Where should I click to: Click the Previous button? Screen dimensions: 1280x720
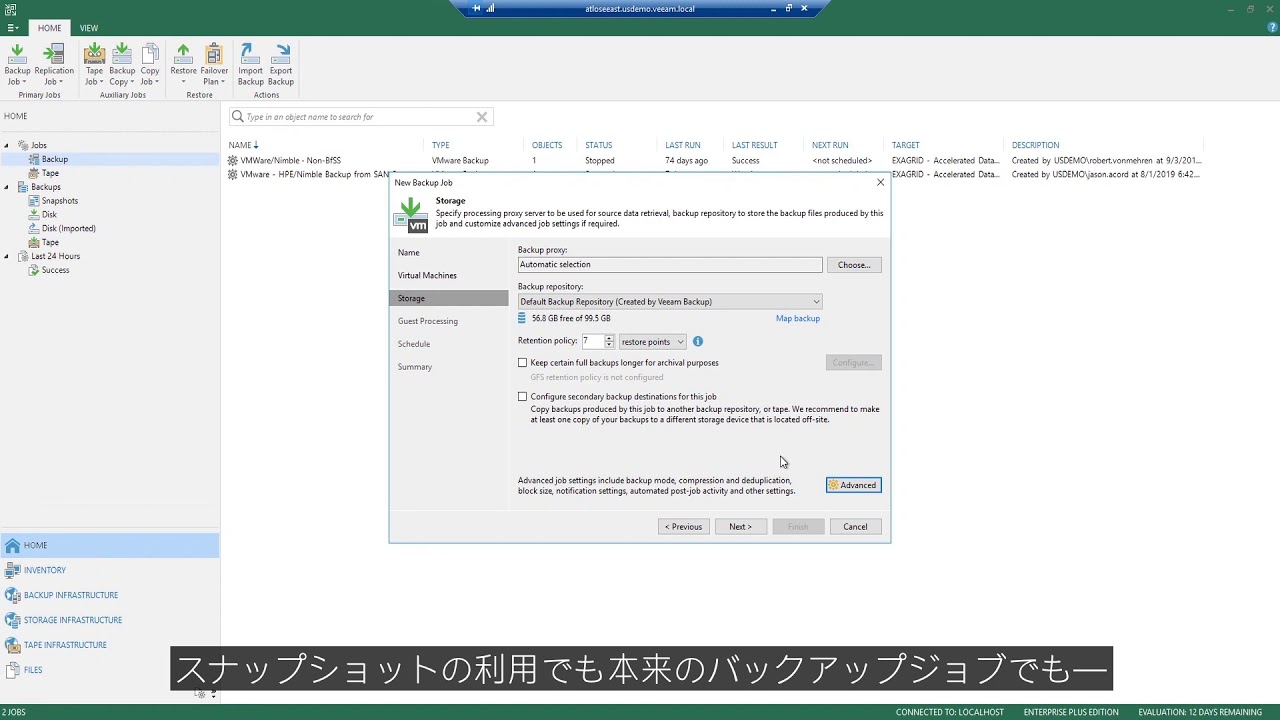point(684,527)
